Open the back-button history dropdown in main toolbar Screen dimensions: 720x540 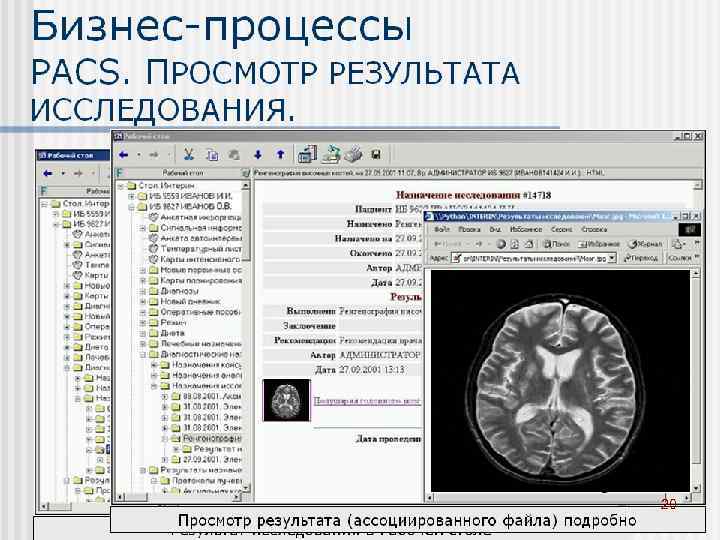click(x=138, y=155)
